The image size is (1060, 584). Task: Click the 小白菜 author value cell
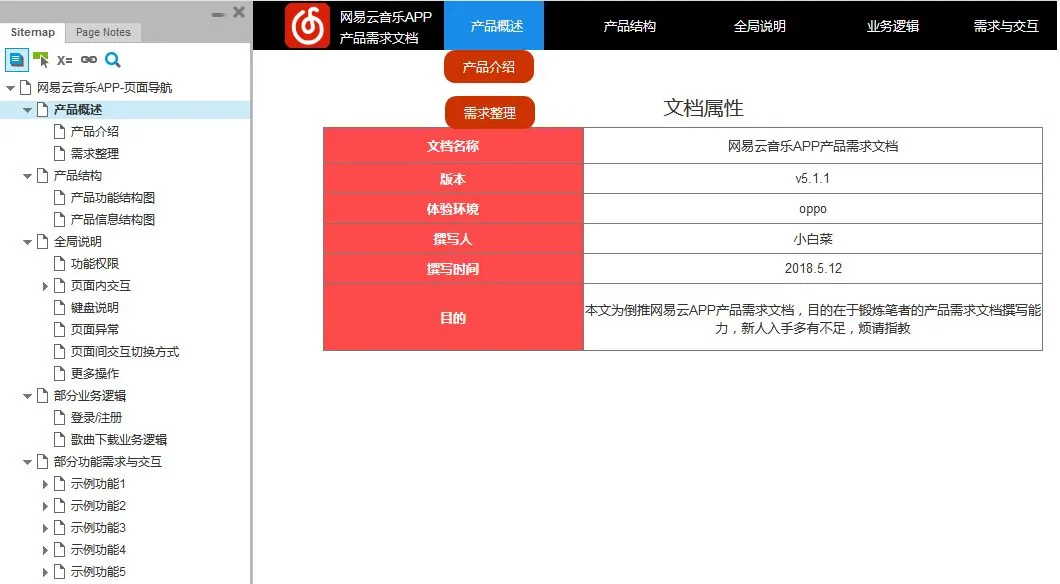[x=813, y=239]
